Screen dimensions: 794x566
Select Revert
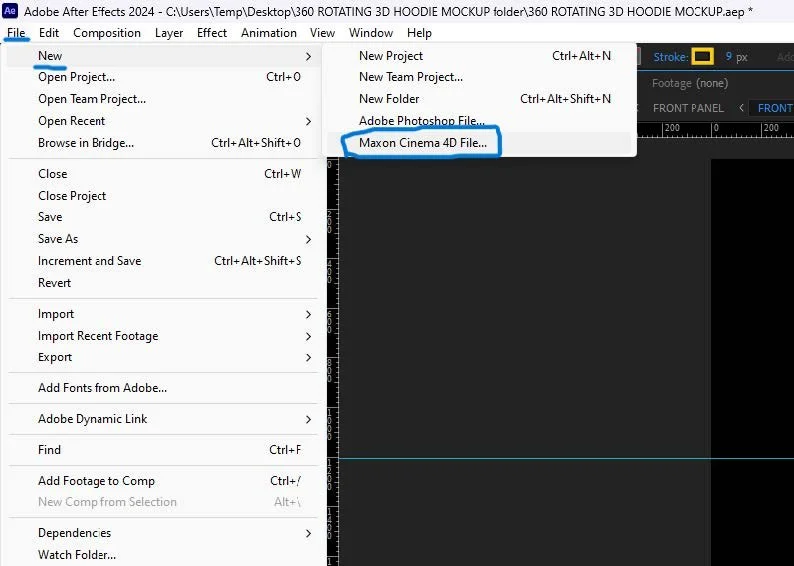[x=163, y=282]
